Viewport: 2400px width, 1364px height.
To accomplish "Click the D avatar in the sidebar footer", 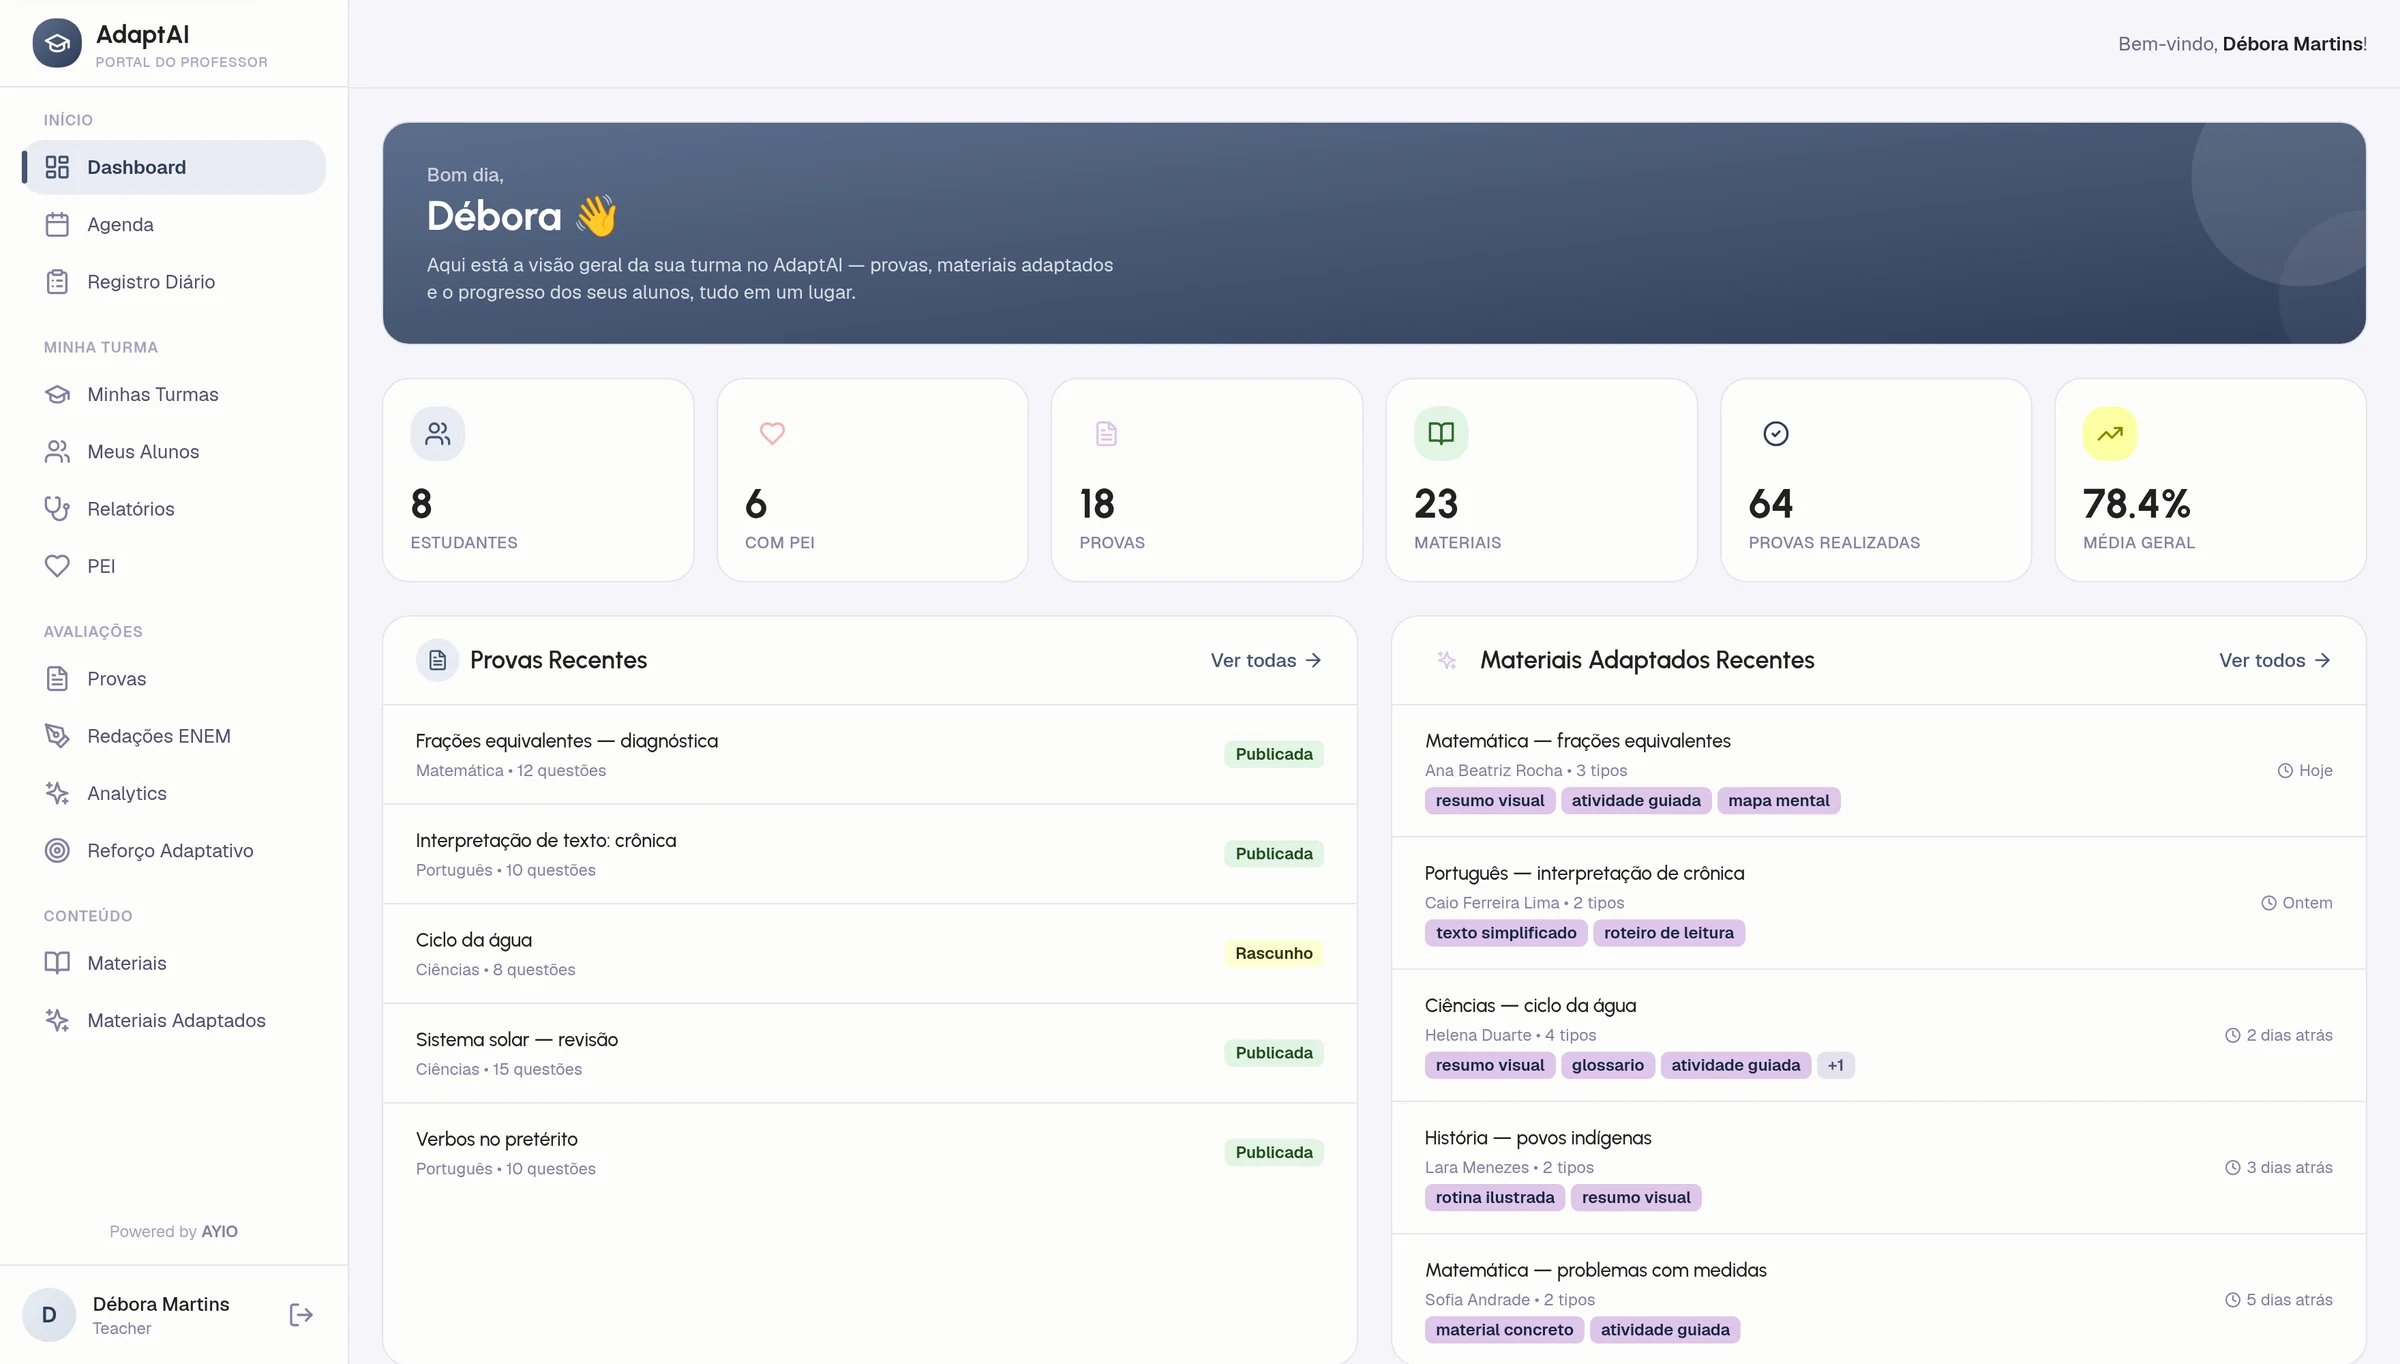I will pyautogui.click(x=49, y=1315).
